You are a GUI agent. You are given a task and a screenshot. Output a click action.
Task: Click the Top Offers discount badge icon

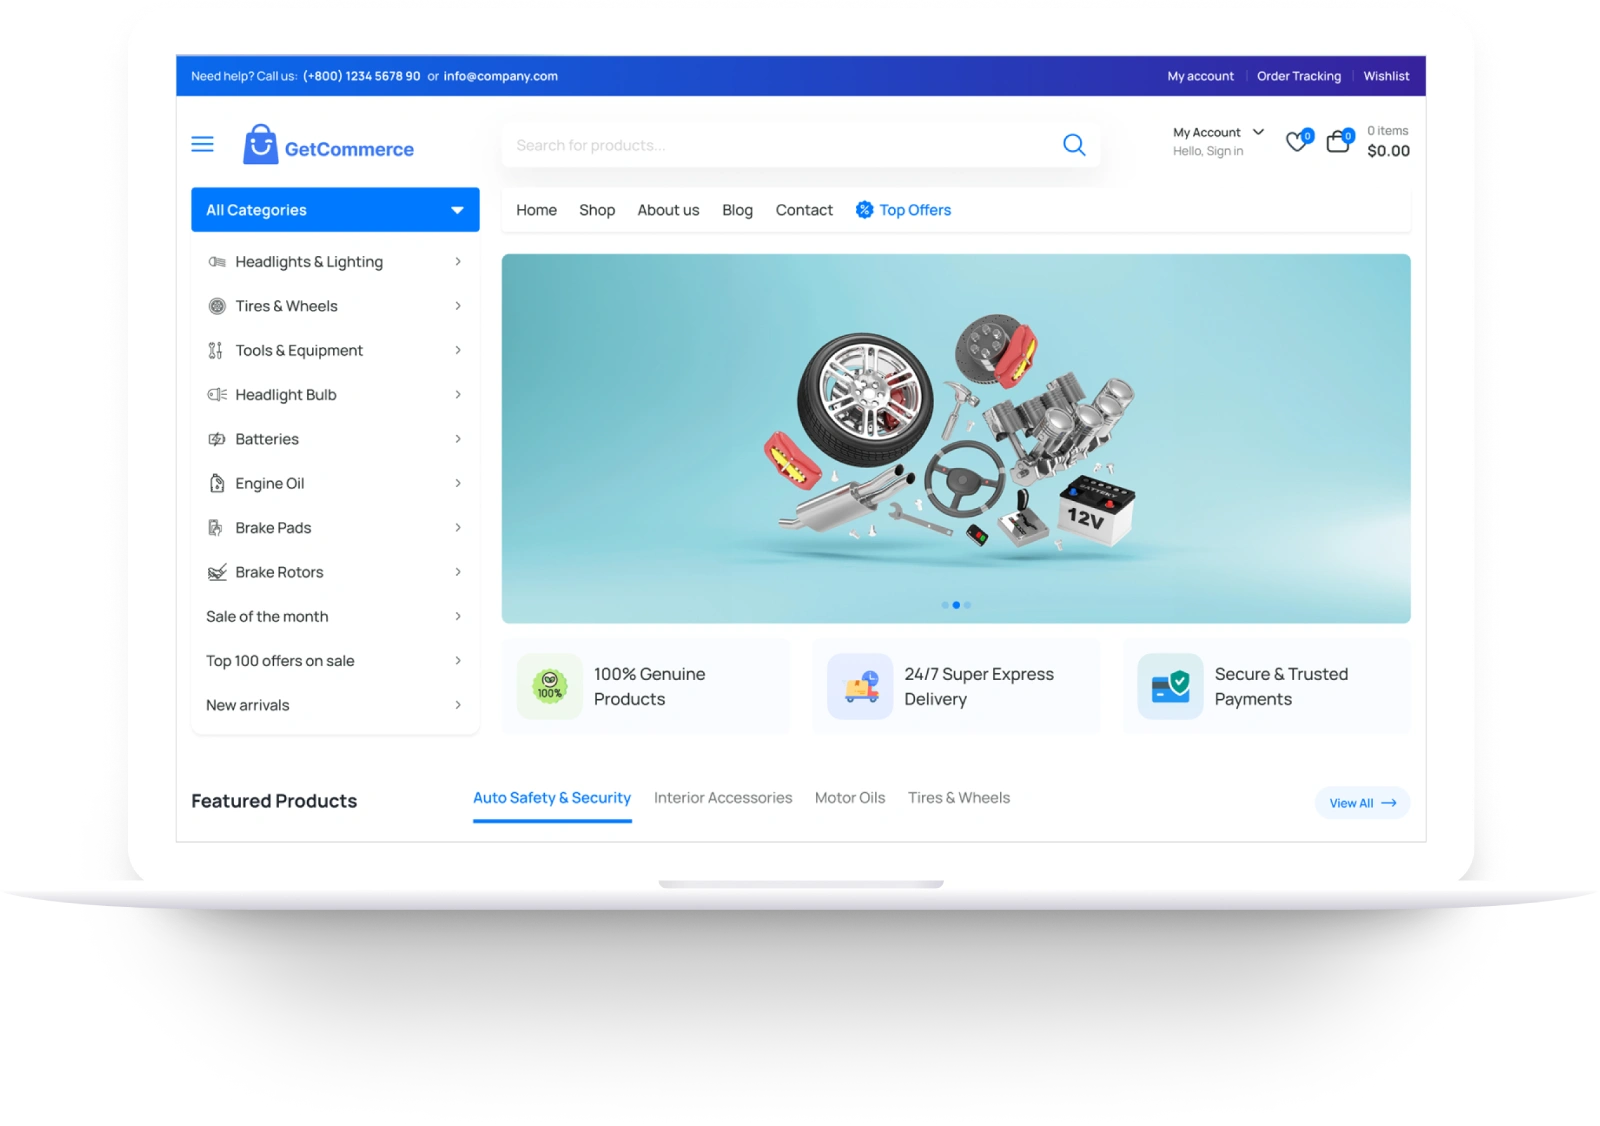pos(864,210)
